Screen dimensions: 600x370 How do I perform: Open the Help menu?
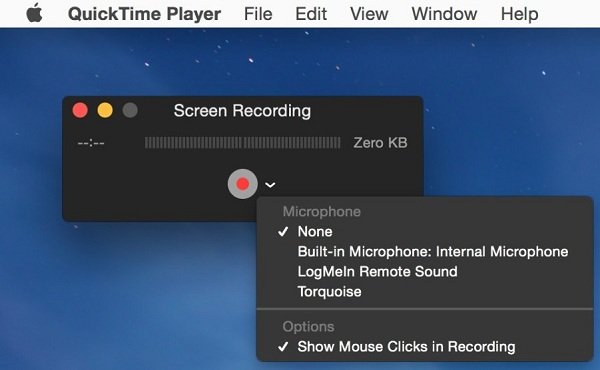(x=520, y=14)
